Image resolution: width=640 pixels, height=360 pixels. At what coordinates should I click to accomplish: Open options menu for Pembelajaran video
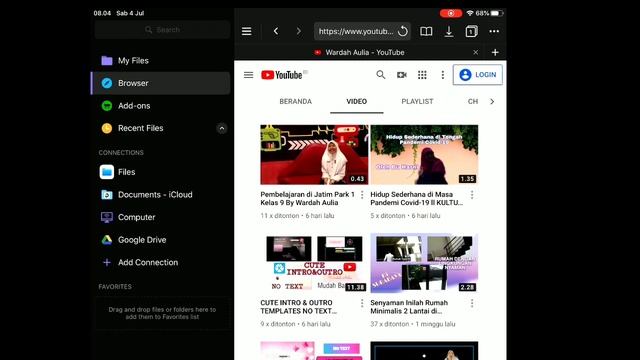point(362,195)
